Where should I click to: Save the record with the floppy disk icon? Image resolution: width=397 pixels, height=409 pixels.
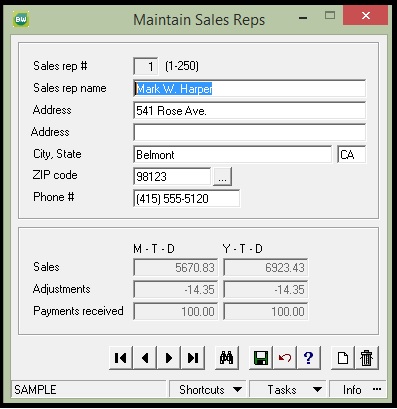261,358
